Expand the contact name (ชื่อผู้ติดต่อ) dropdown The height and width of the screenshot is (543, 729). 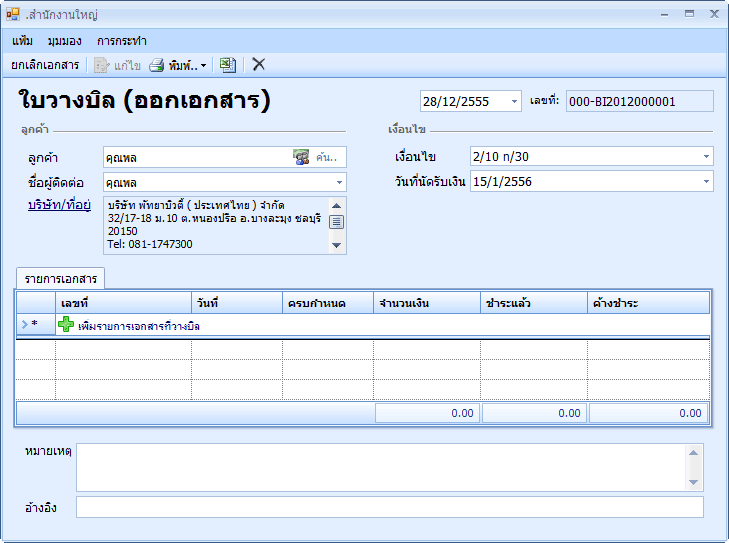[x=339, y=183]
